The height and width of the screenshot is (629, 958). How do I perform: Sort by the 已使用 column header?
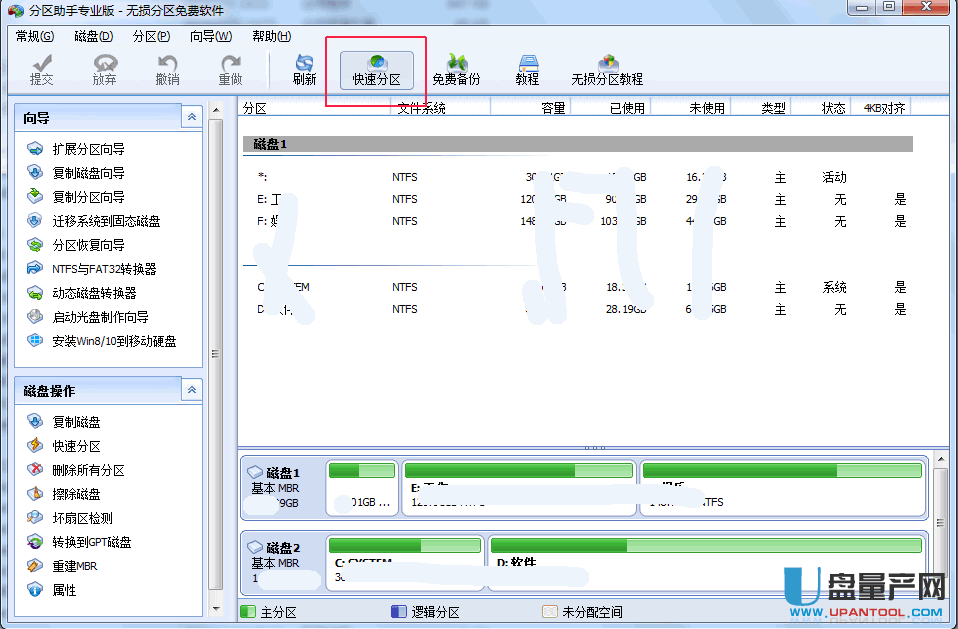click(x=610, y=108)
